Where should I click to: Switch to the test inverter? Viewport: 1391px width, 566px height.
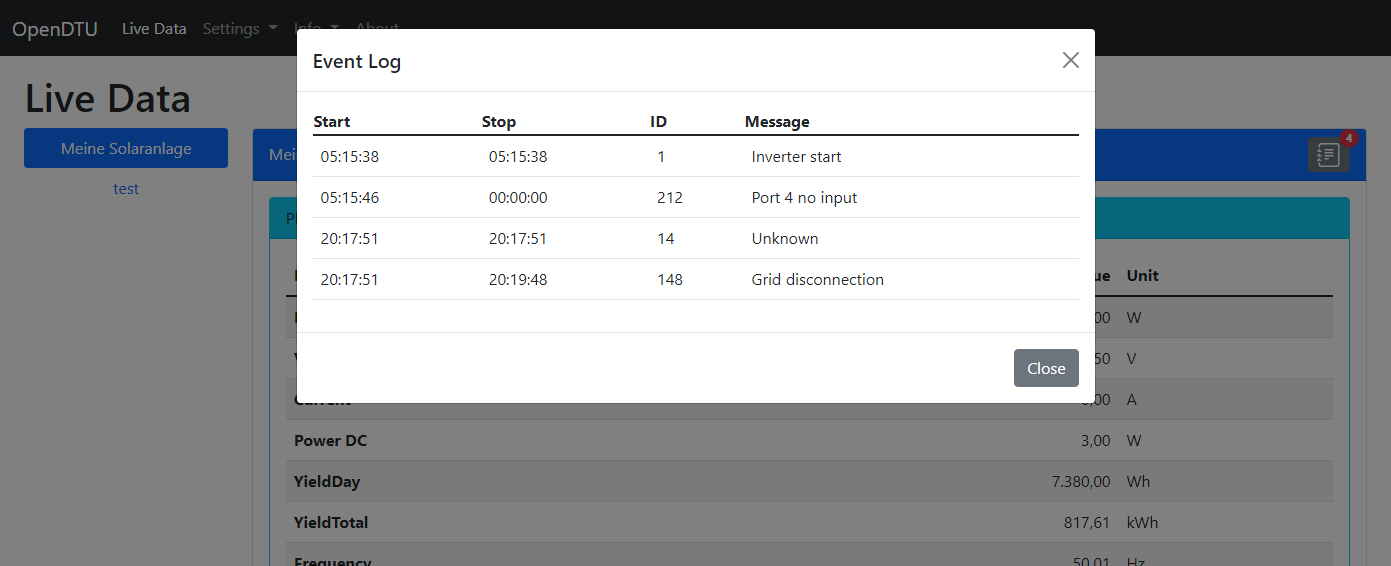coord(126,189)
